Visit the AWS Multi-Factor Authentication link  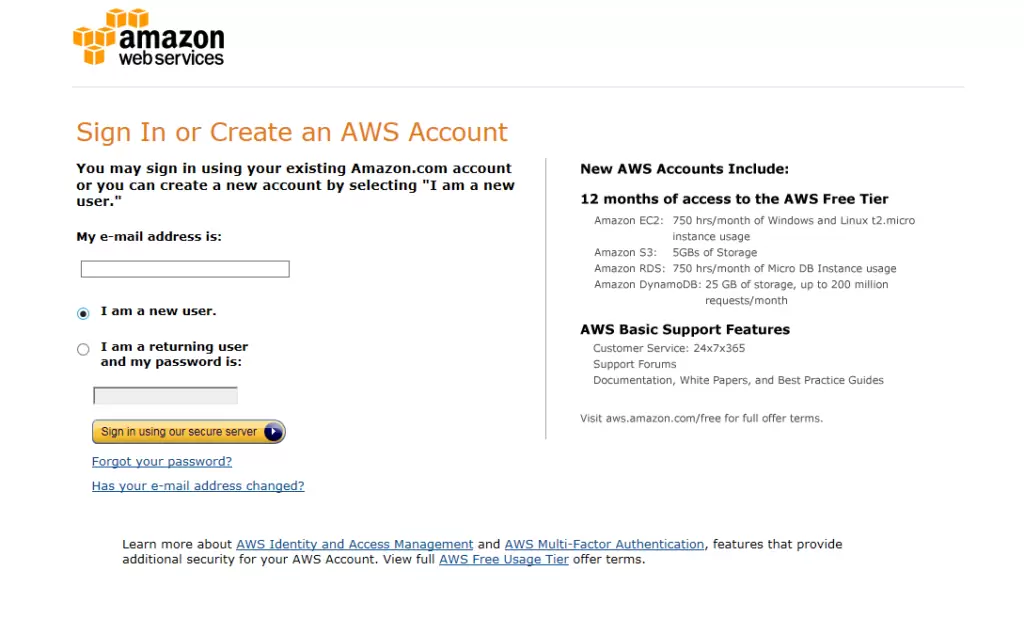(604, 545)
